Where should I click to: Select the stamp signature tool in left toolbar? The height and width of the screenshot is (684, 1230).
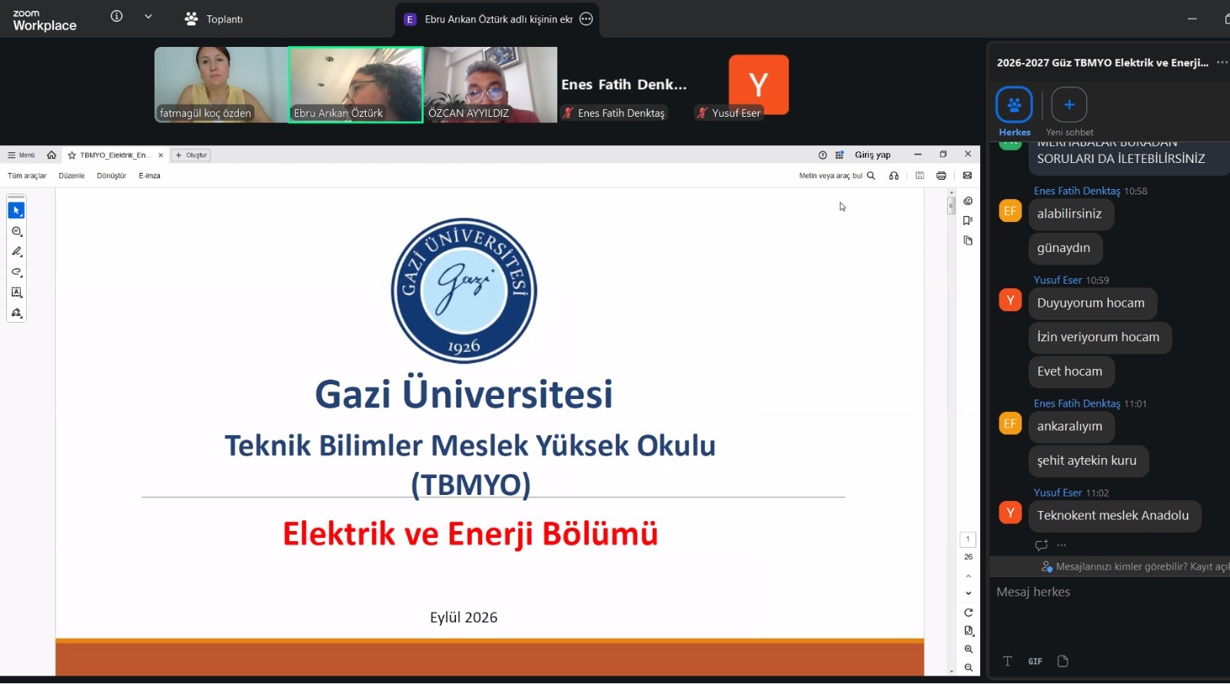pos(16,313)
